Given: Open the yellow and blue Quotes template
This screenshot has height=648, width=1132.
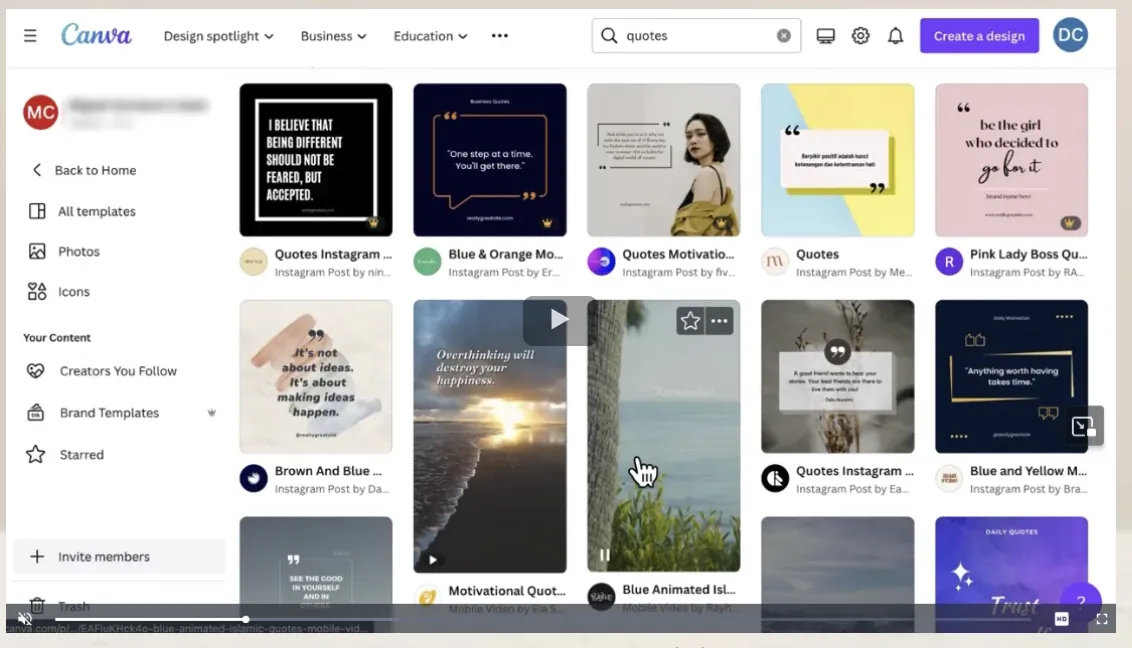Looking at the screenshot, I should (x=837, y=159).
